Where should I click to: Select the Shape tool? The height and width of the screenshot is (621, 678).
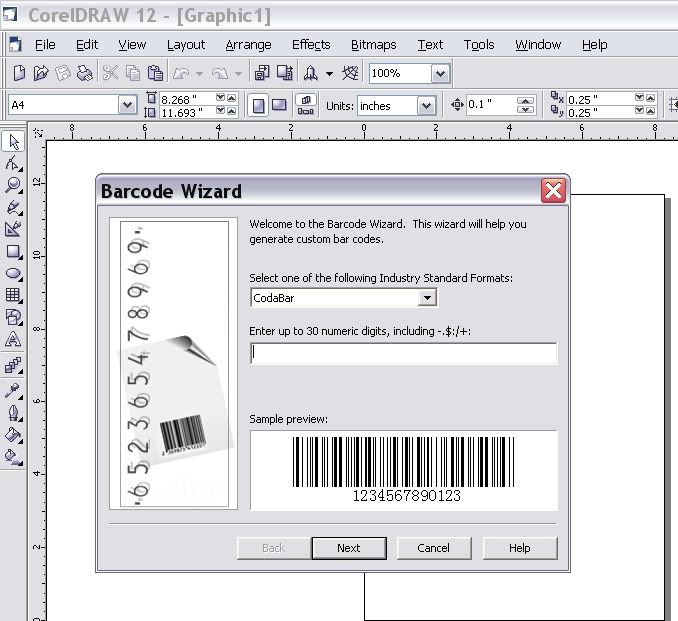pyautogui.click(x=13, y=163)
